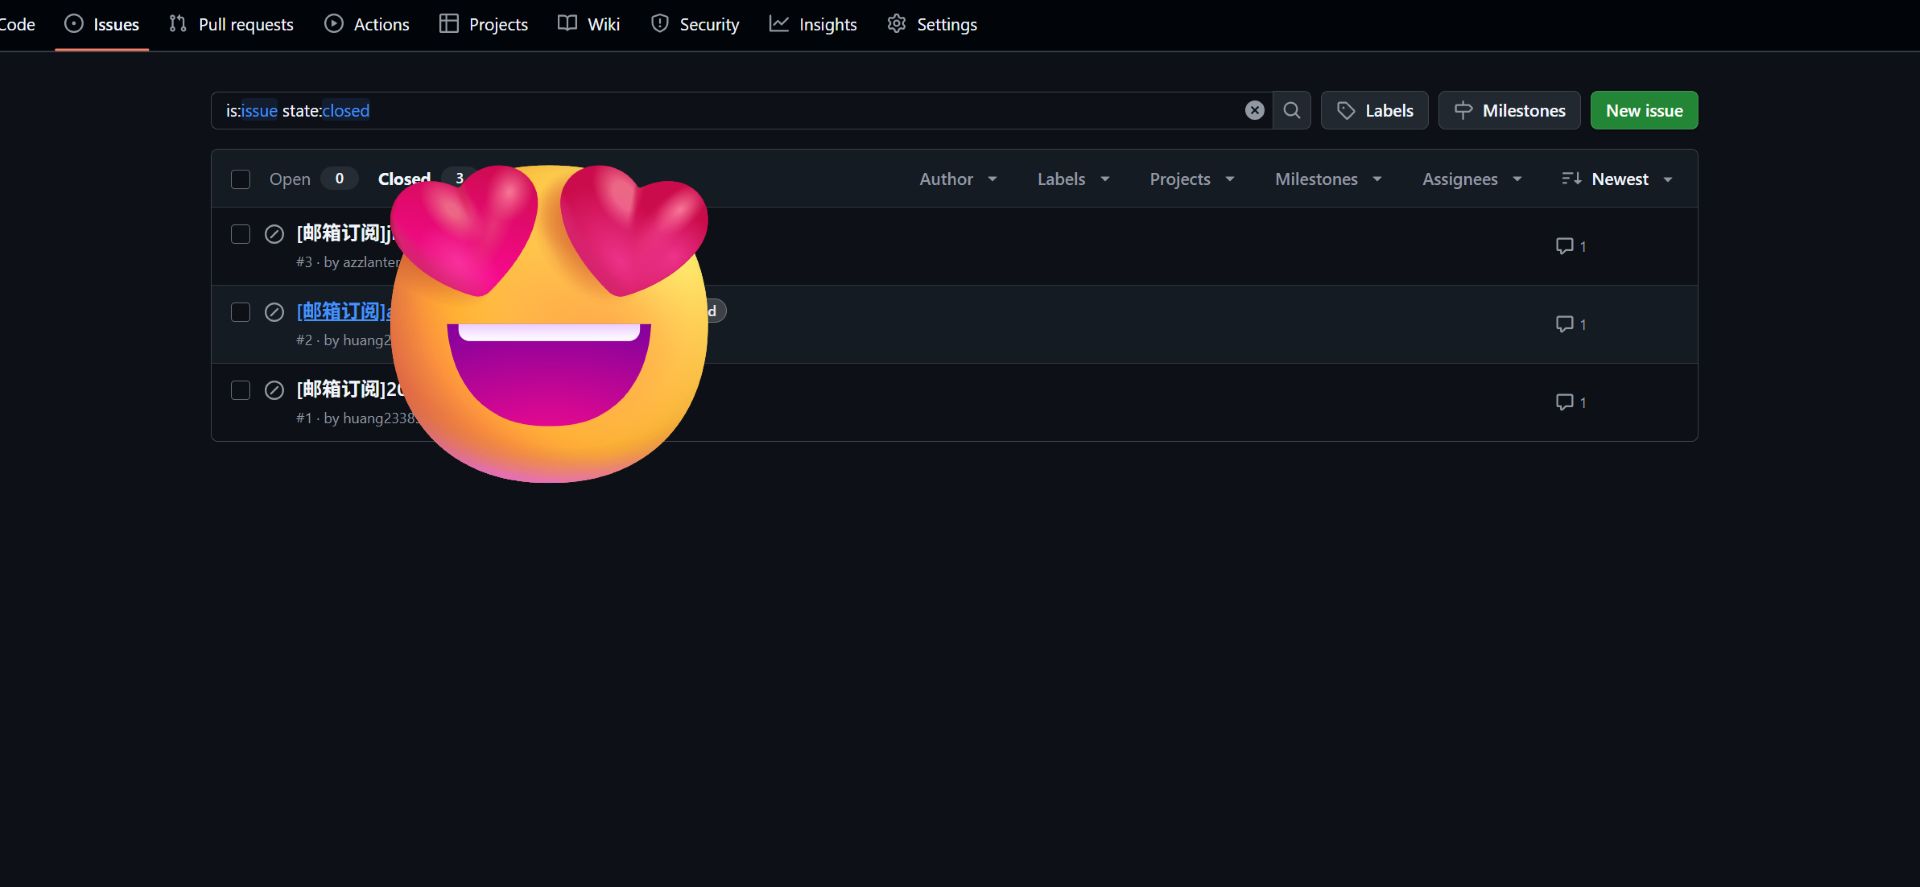Screen dimensions: 1920x887
Task: Expand the Author filter dropdown
Action: pyautogui.click(x=957, y=179)
